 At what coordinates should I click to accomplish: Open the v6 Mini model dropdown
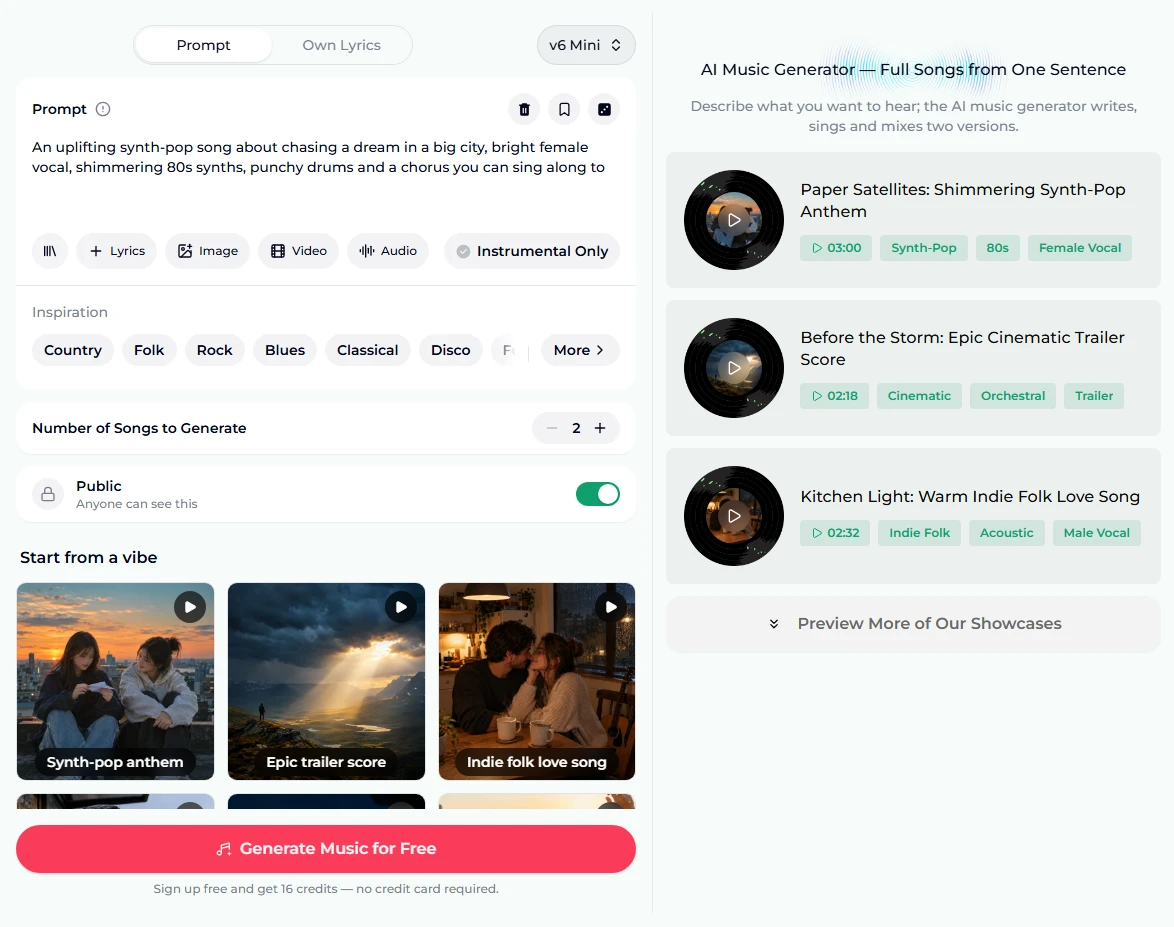[586, 45]
